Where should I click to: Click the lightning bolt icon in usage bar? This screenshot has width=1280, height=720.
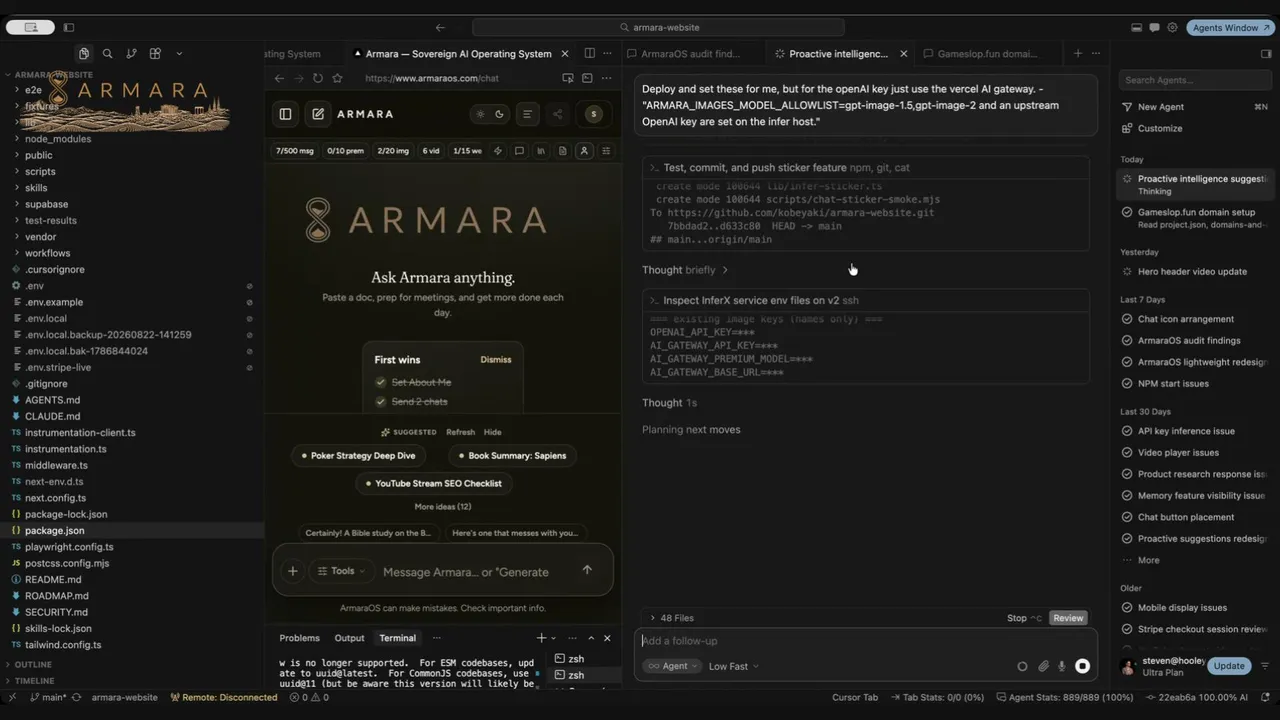coord(498,151)
